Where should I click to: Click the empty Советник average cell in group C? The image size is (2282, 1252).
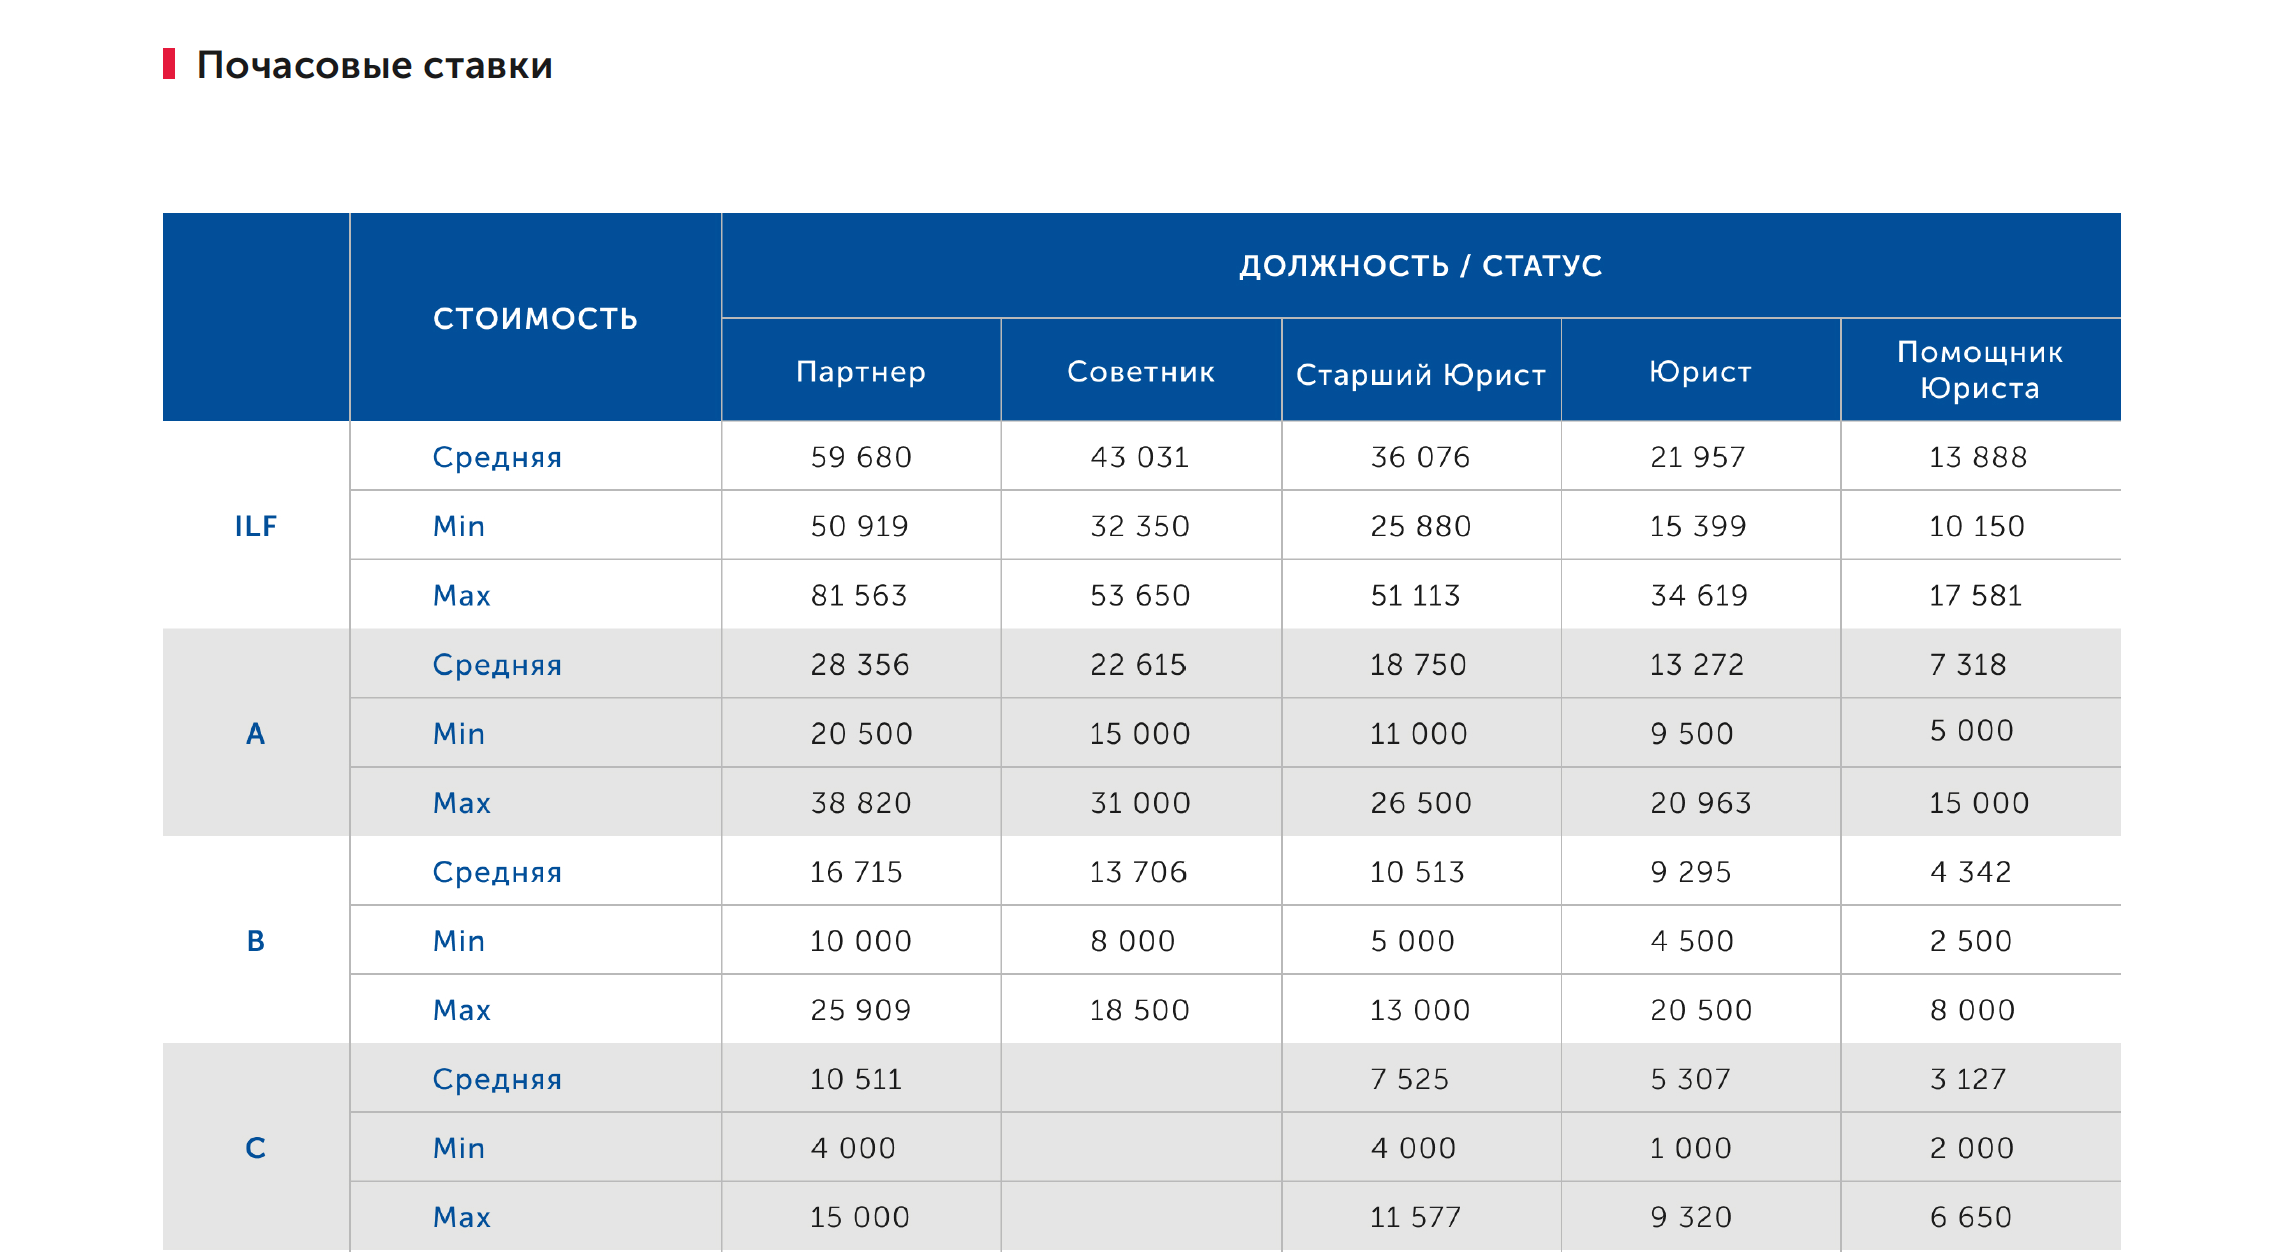(x=1141, y=1079)
